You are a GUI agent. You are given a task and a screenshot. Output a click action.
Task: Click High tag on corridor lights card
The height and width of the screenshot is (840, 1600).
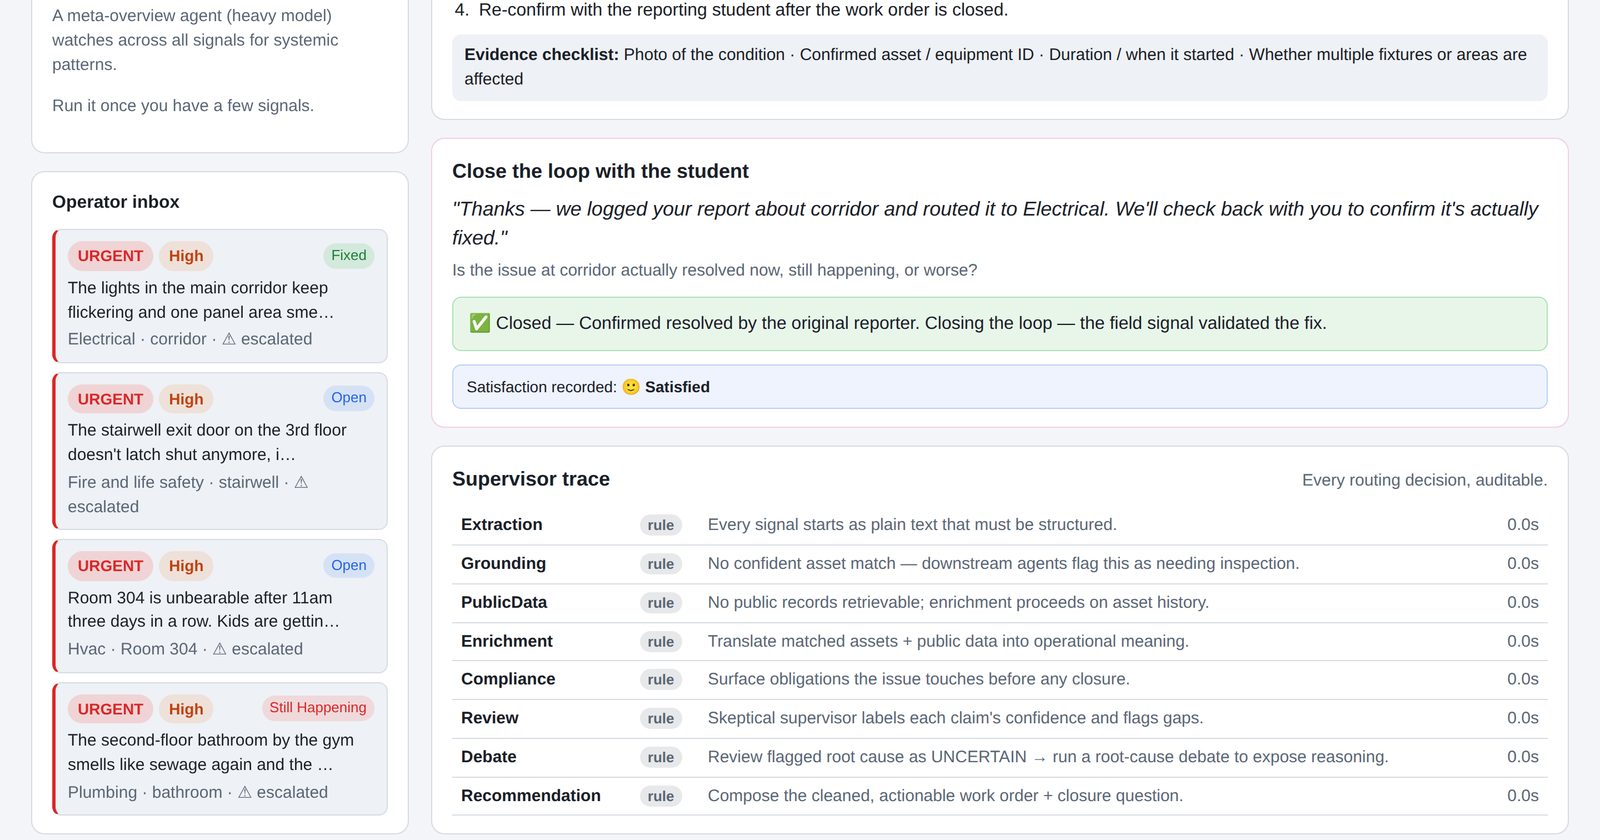point(186,256)
